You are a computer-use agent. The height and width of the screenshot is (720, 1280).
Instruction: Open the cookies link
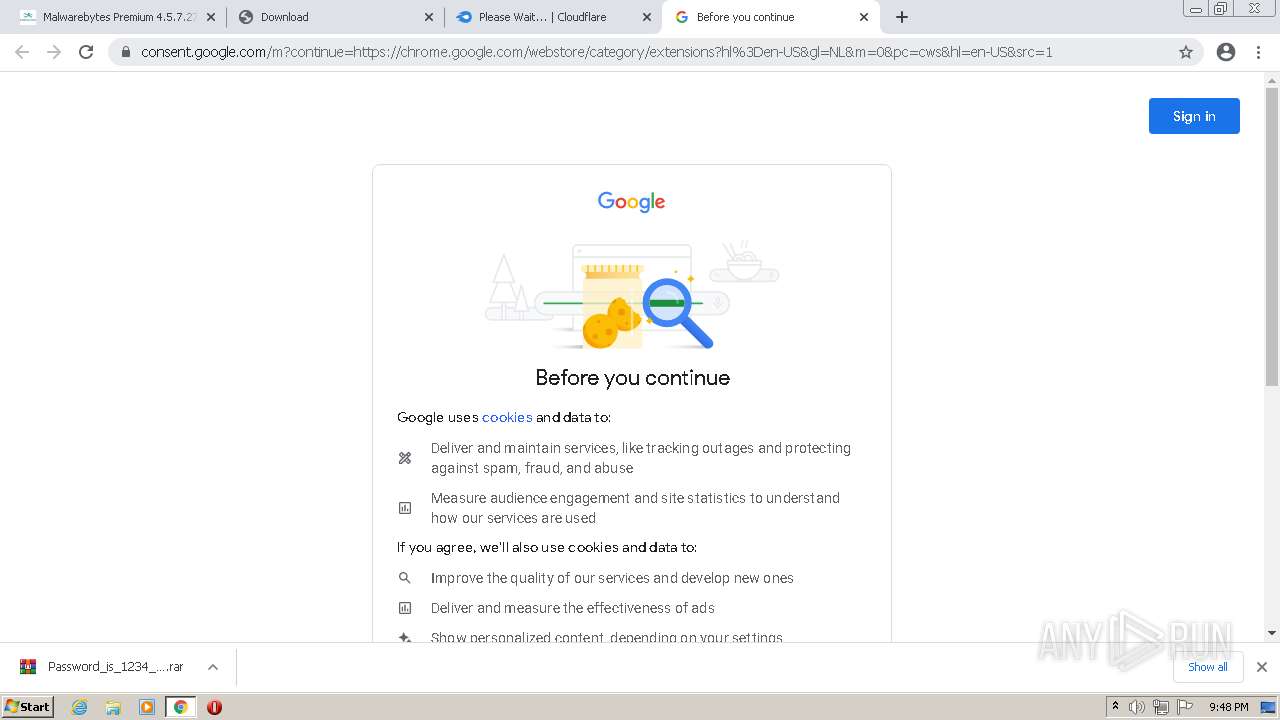pos(507,417)
